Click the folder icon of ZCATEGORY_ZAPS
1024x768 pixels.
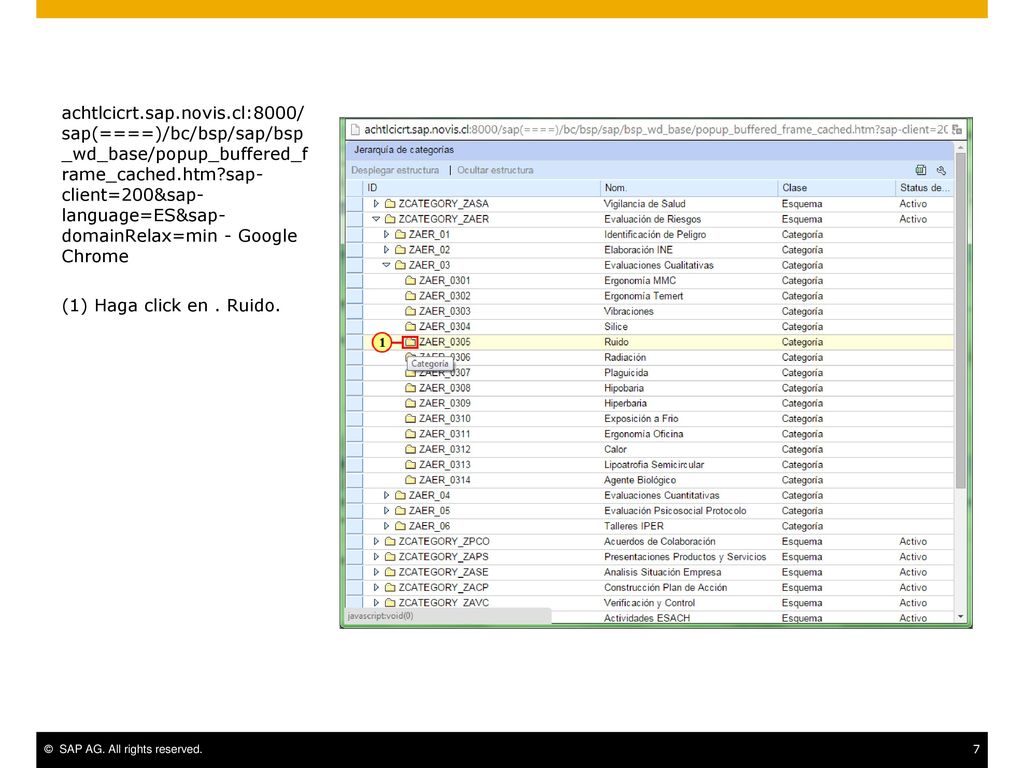390,556
